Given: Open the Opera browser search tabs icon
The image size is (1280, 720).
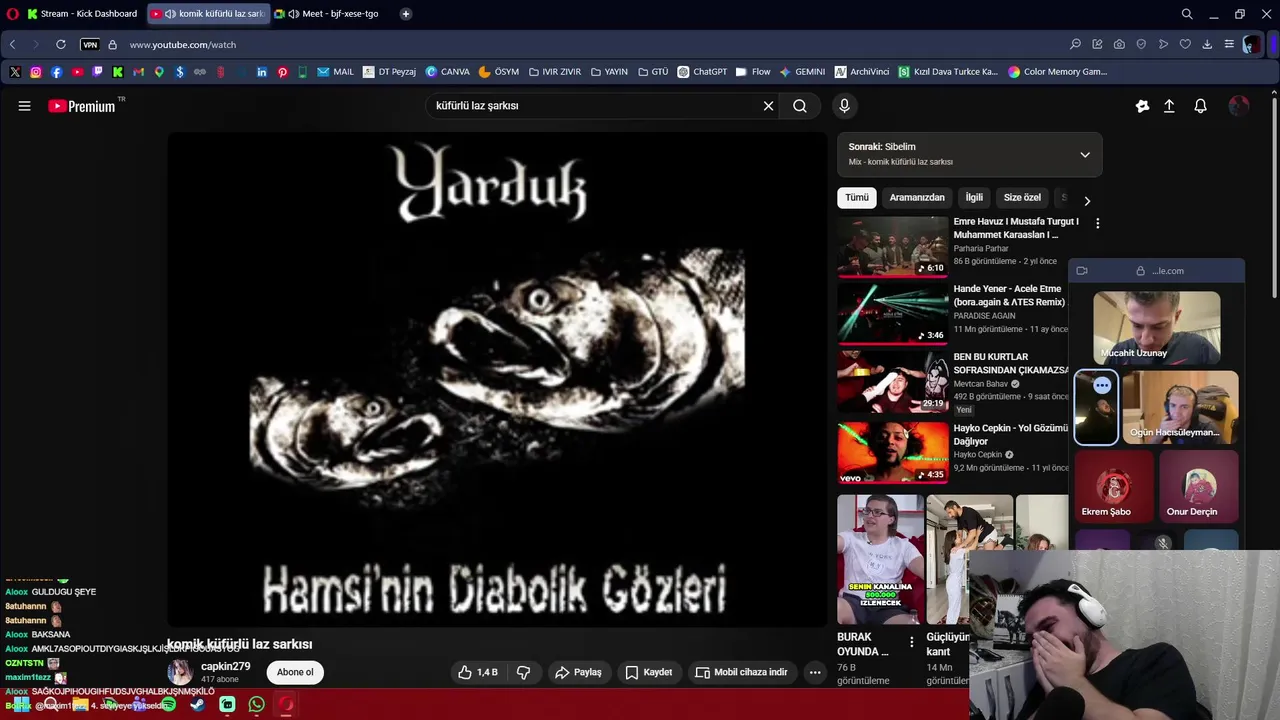Looking at the screenshot, I should coord(1187,14).
